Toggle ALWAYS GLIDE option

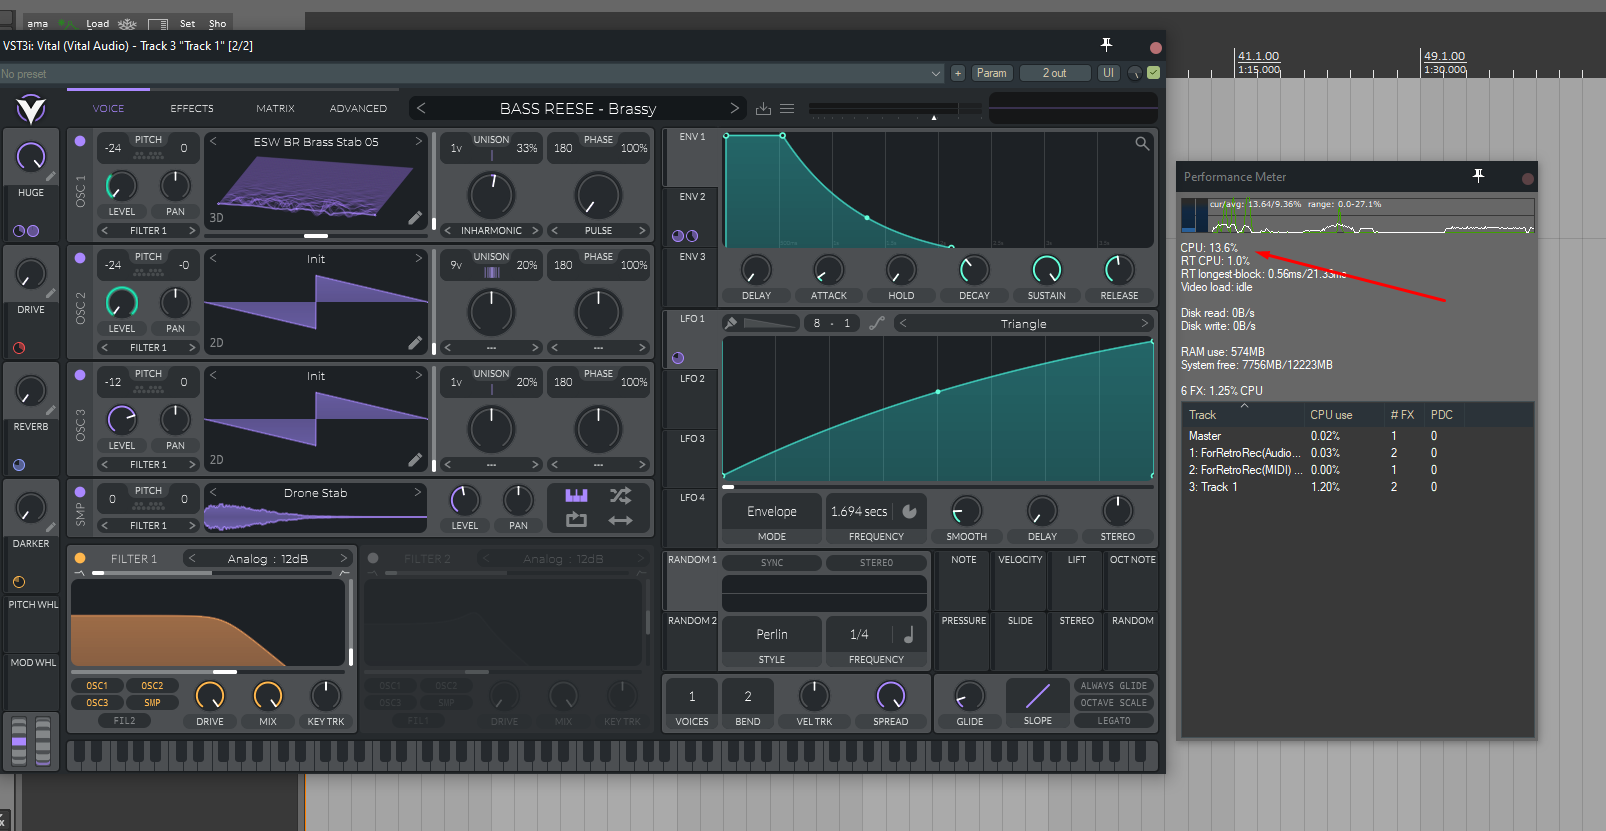[x=1114, y=686]
